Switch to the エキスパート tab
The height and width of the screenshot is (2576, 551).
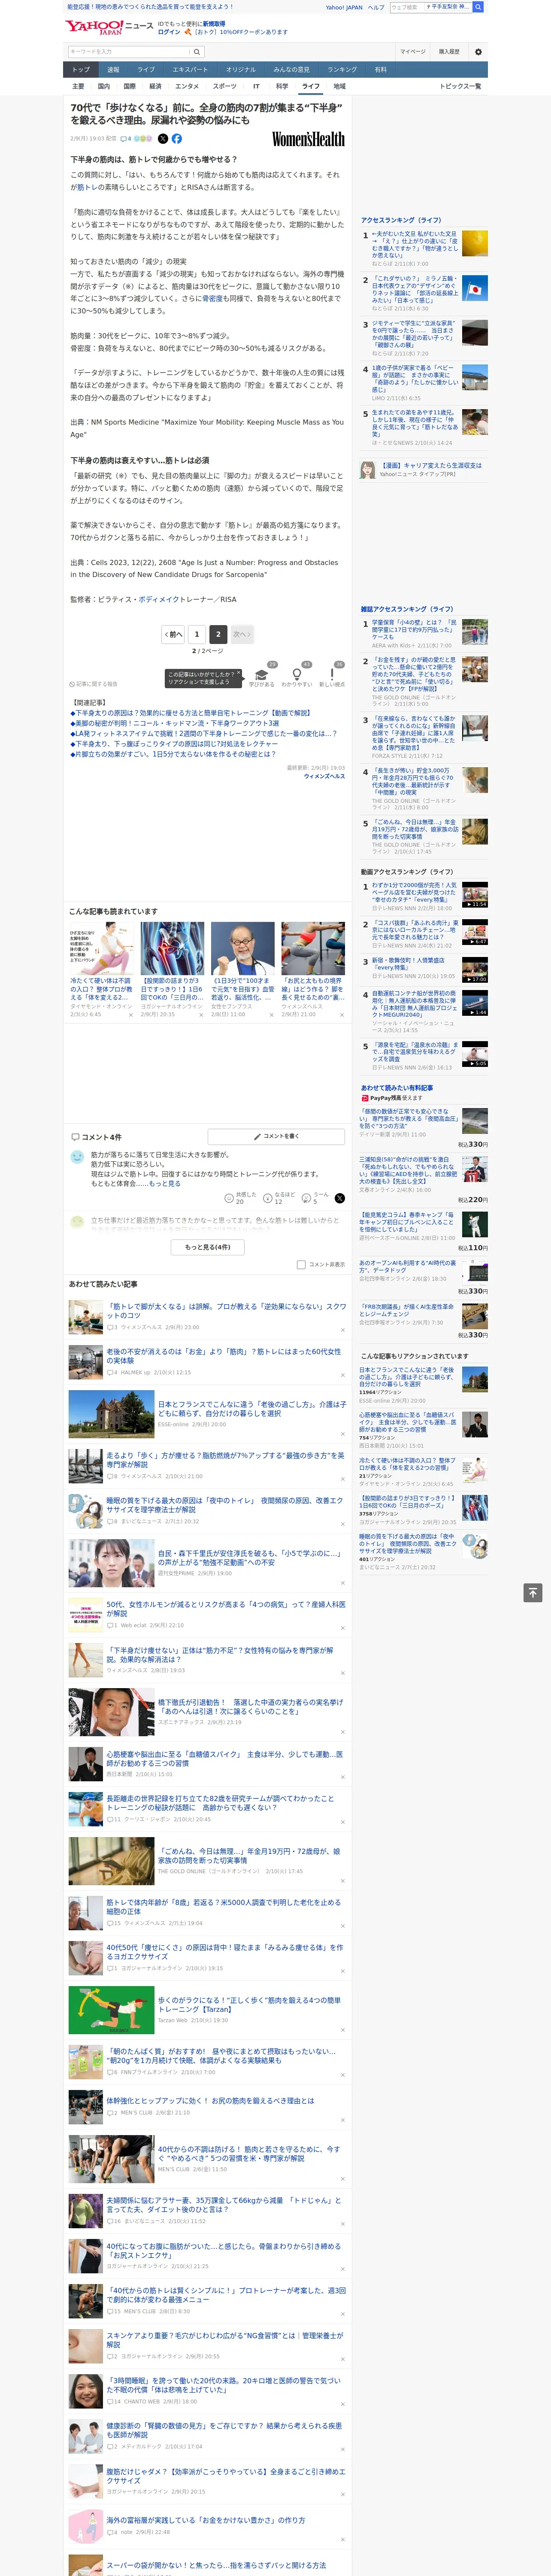[x=190, y=70]
